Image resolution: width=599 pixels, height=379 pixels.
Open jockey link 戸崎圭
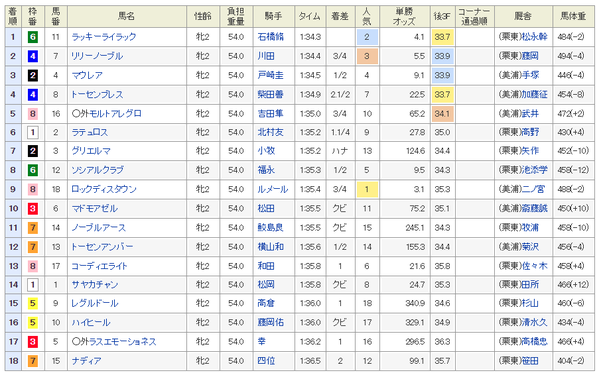coord(270,75)
